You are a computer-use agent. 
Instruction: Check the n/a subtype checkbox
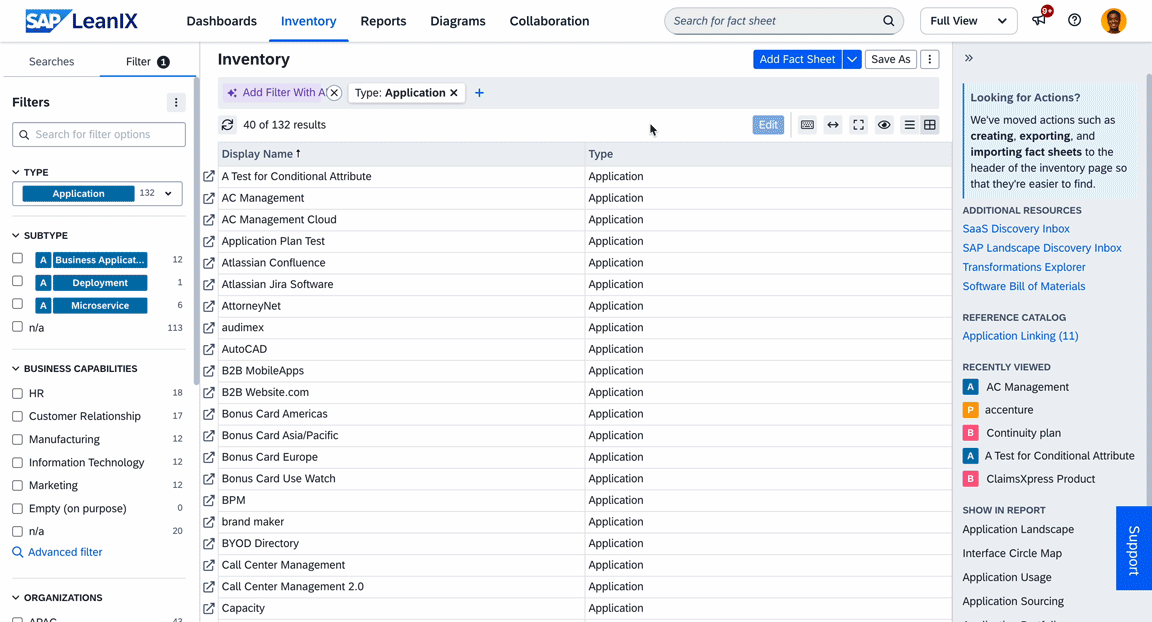tap(18, 327)
